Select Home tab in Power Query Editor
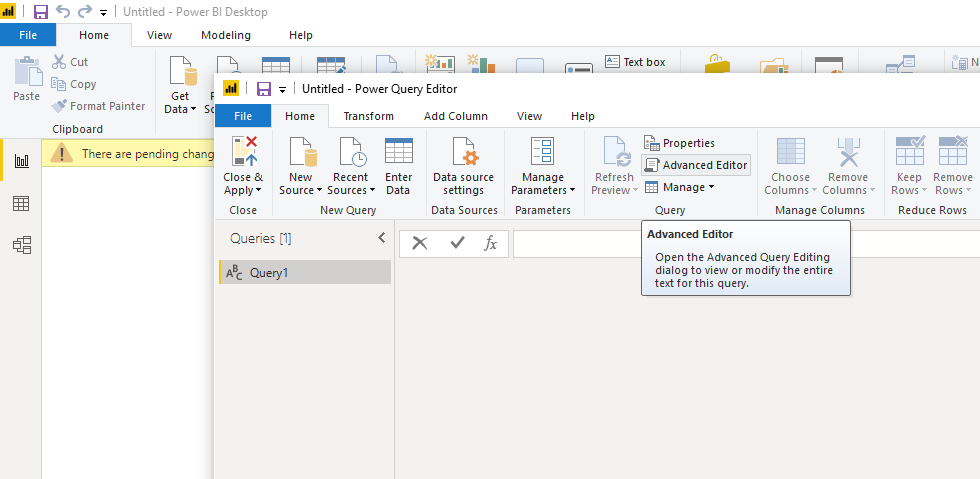Image resolution: width=980 pixels, height=479 pixels. coord(300,116)
